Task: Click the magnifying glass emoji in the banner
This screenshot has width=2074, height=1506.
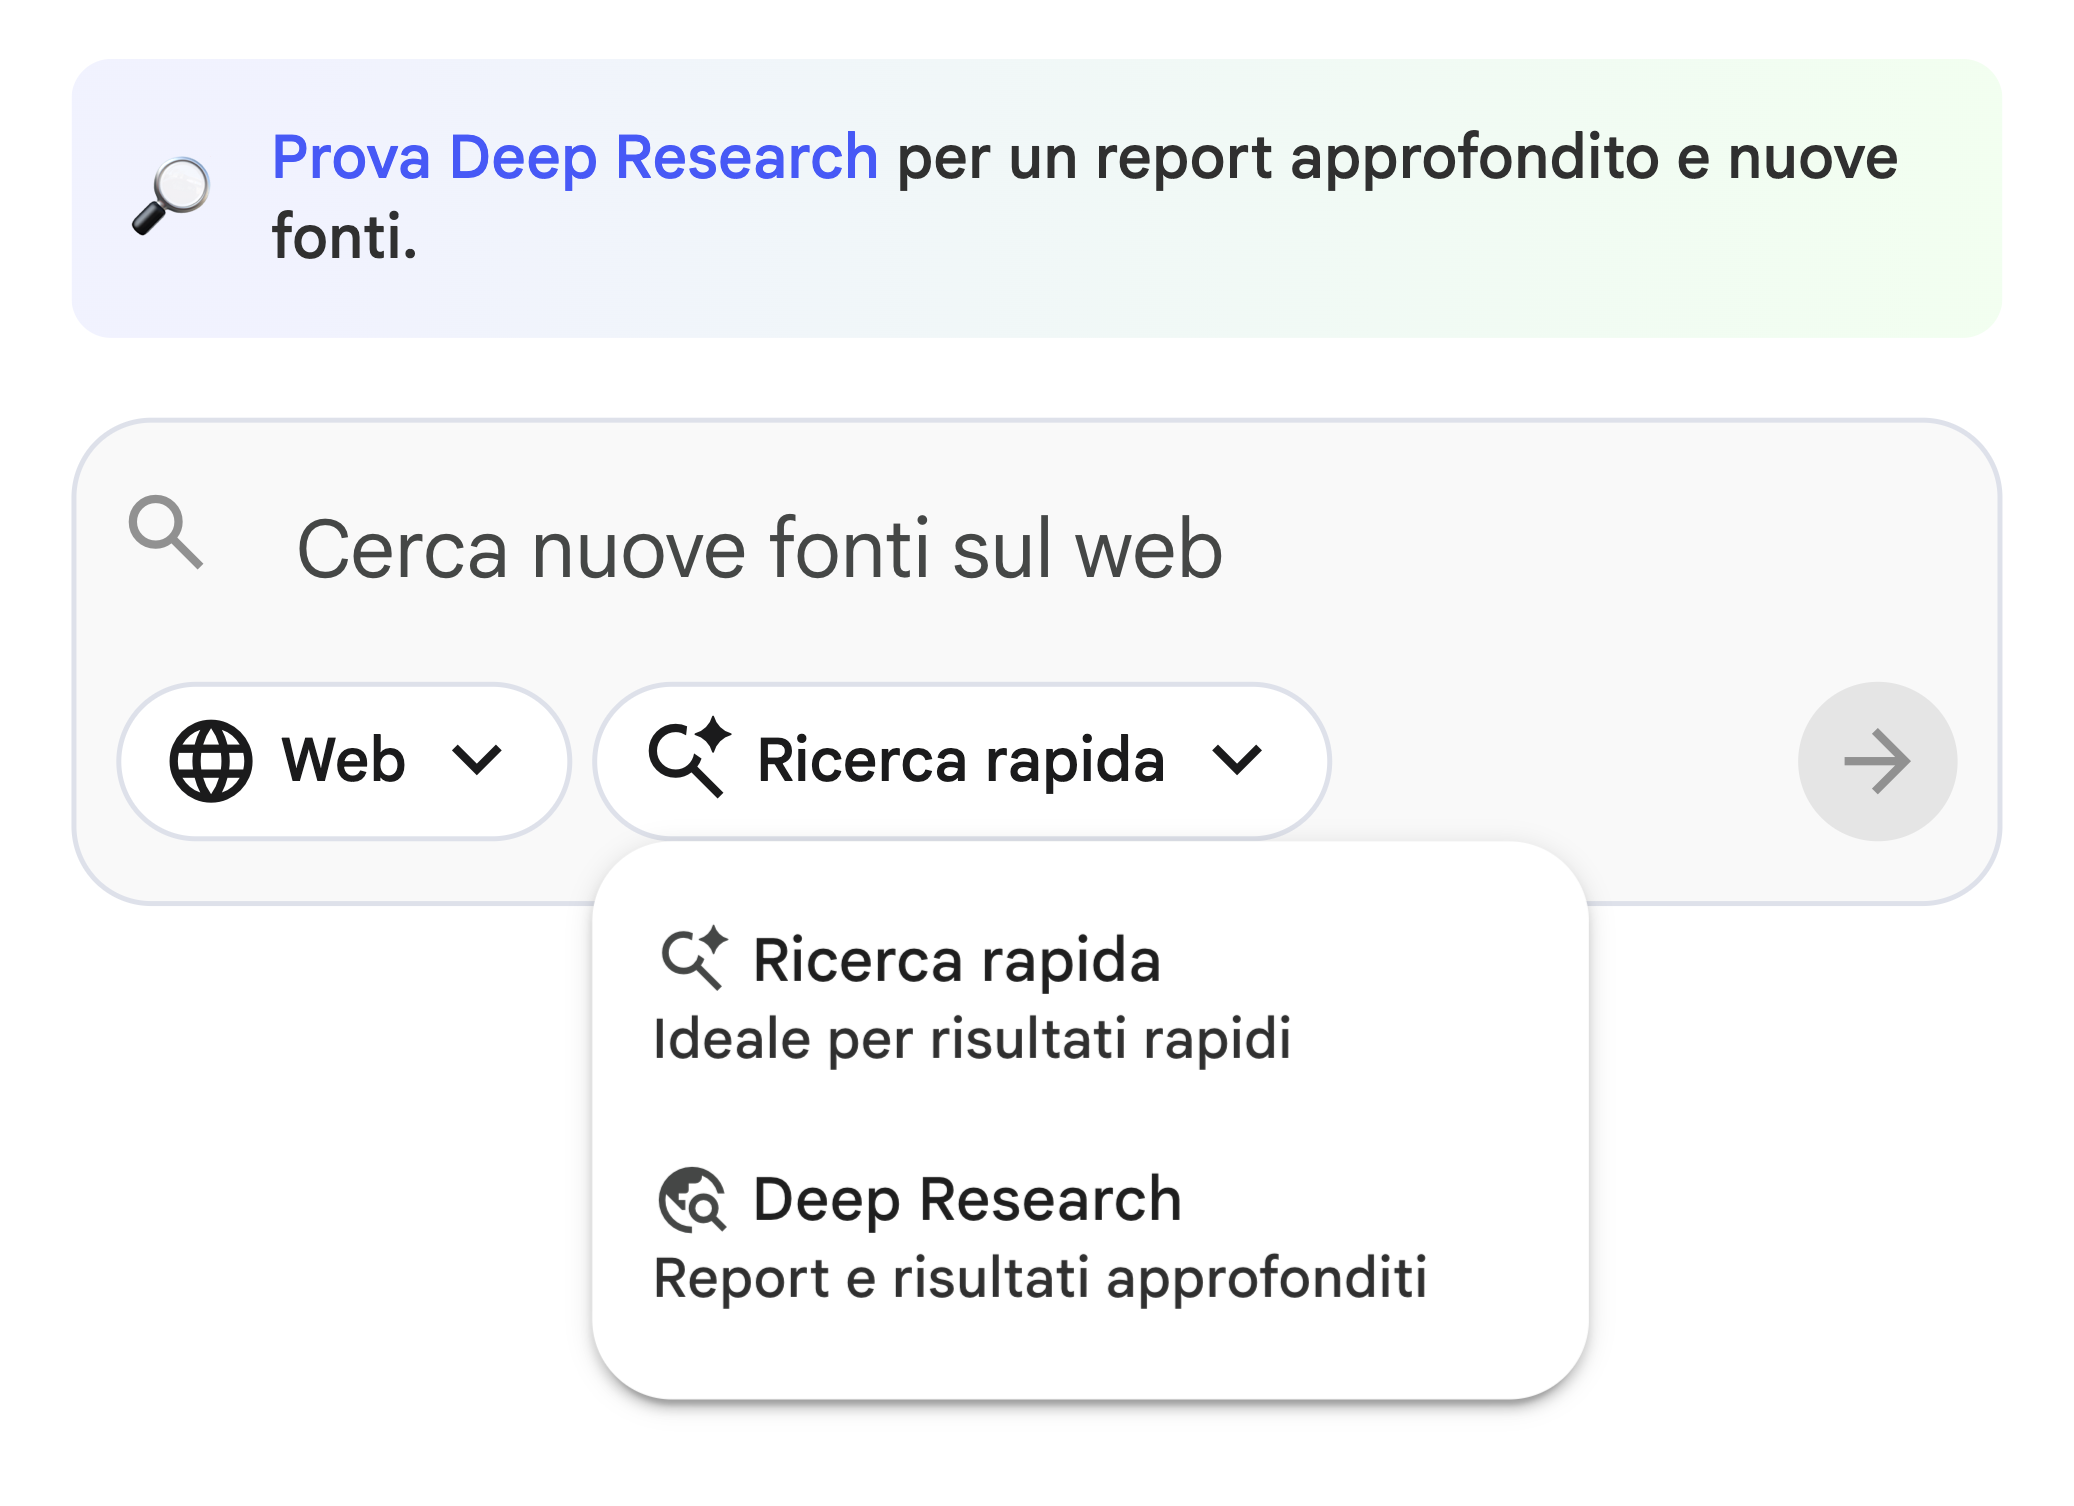Action: coord(171,196)
